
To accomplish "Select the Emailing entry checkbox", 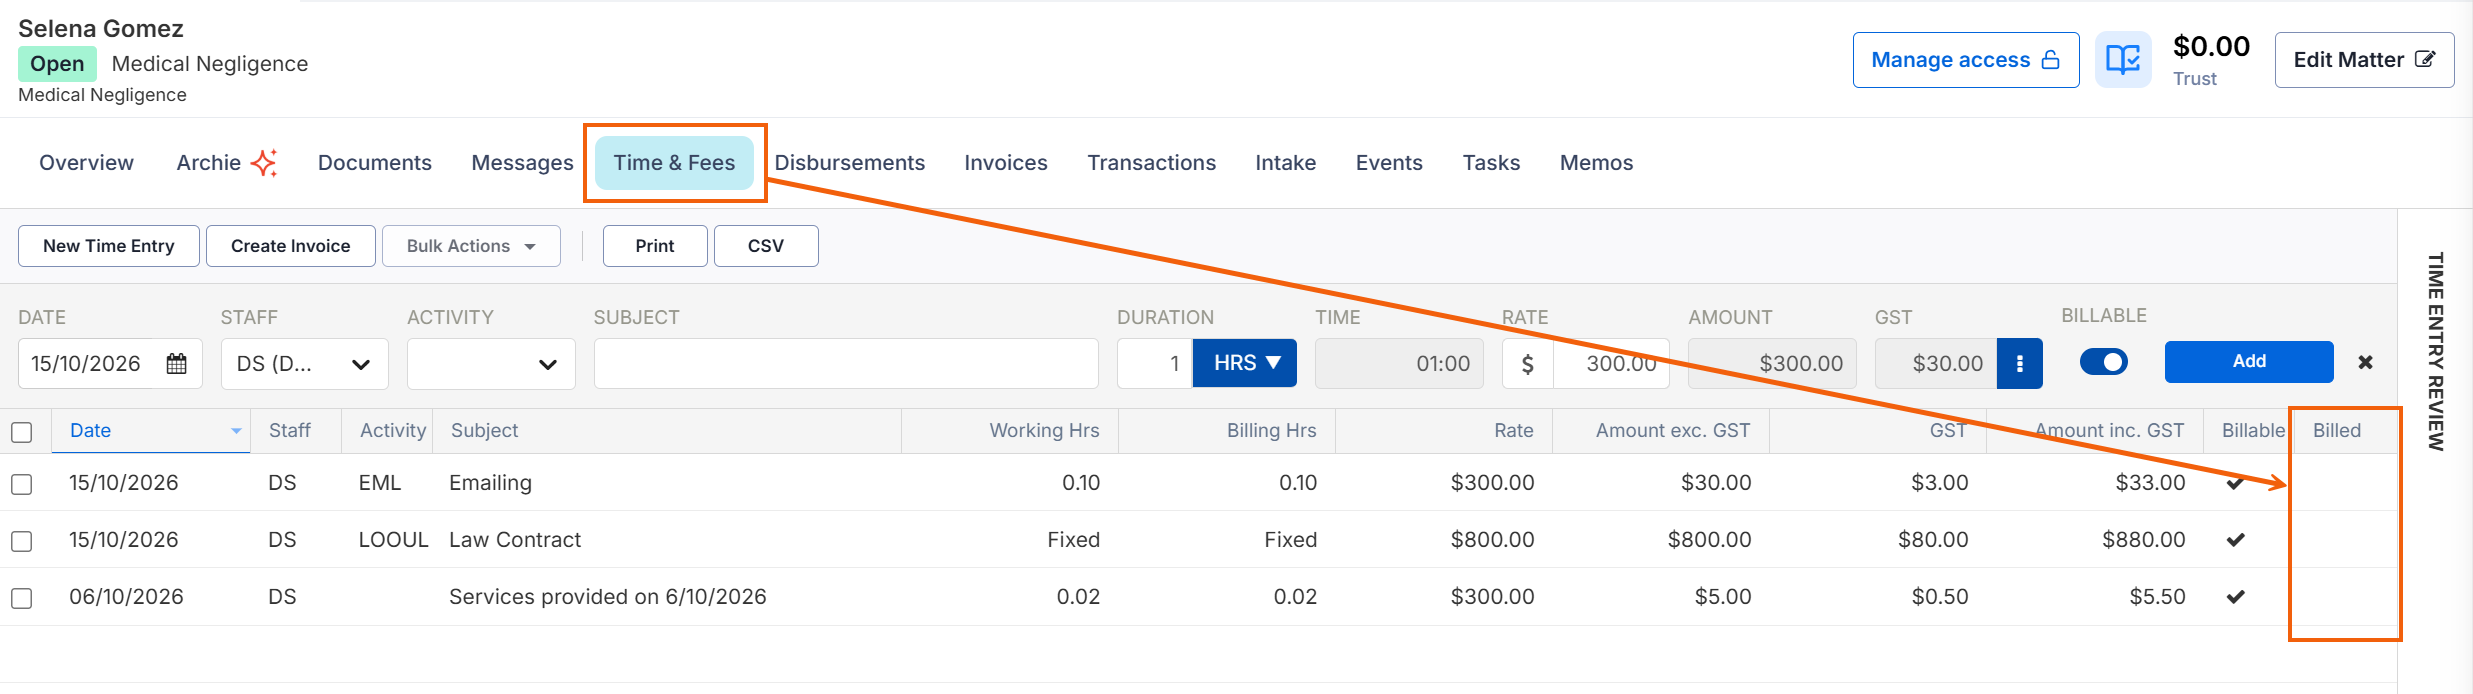I will tap(21, 484).
